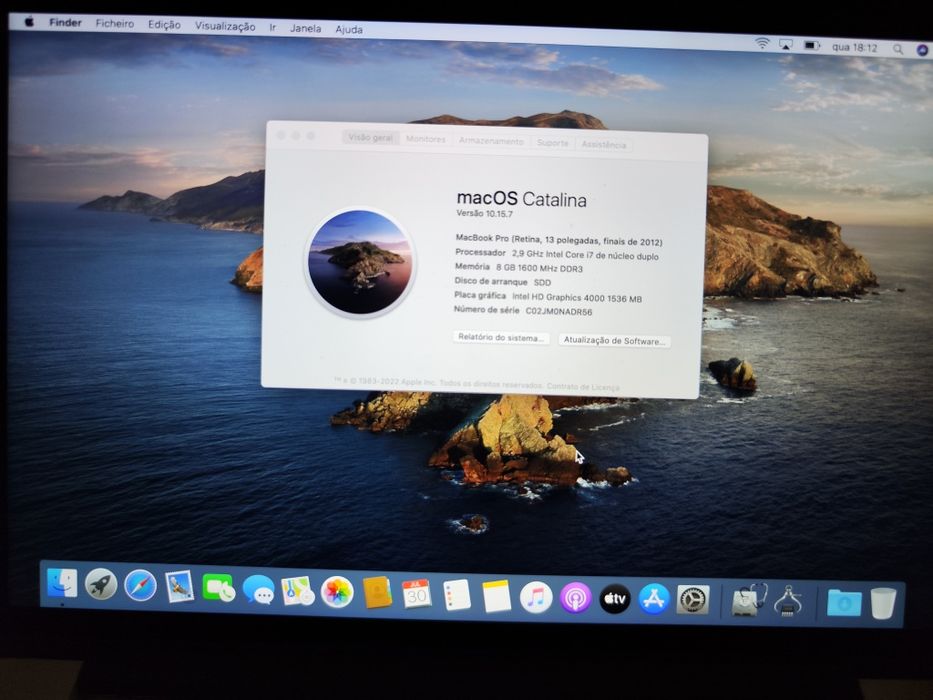Click the Wi-Fi status icon

(x=762, y=43)
